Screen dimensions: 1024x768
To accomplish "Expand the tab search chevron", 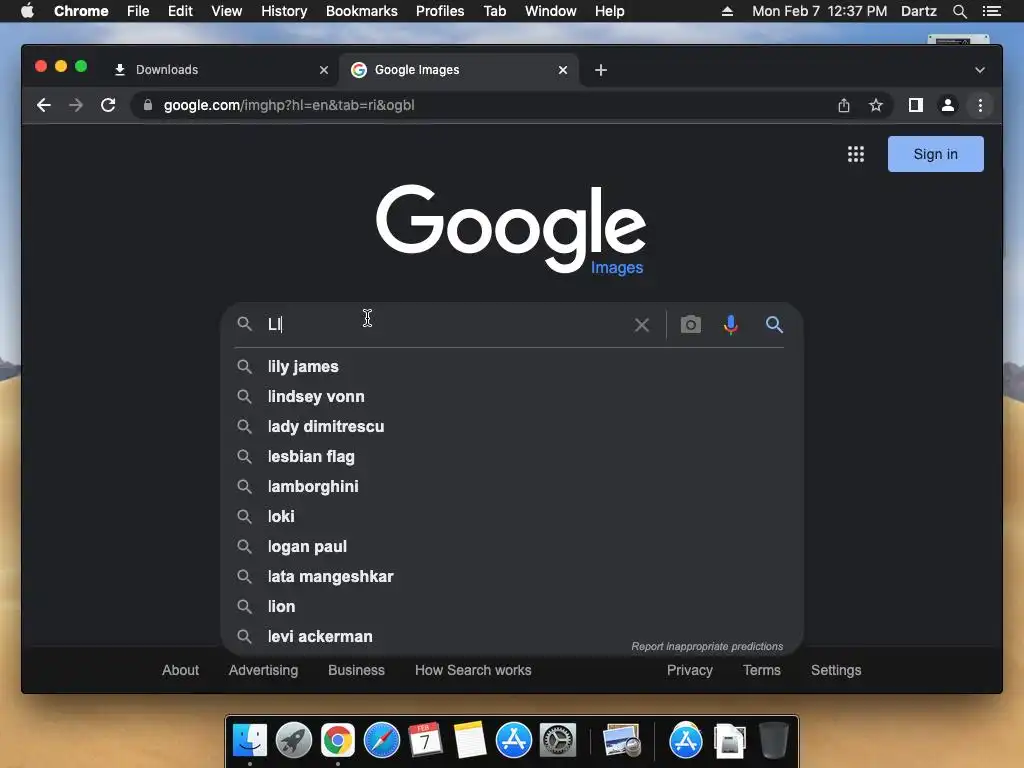I will [x=980, y=70].
